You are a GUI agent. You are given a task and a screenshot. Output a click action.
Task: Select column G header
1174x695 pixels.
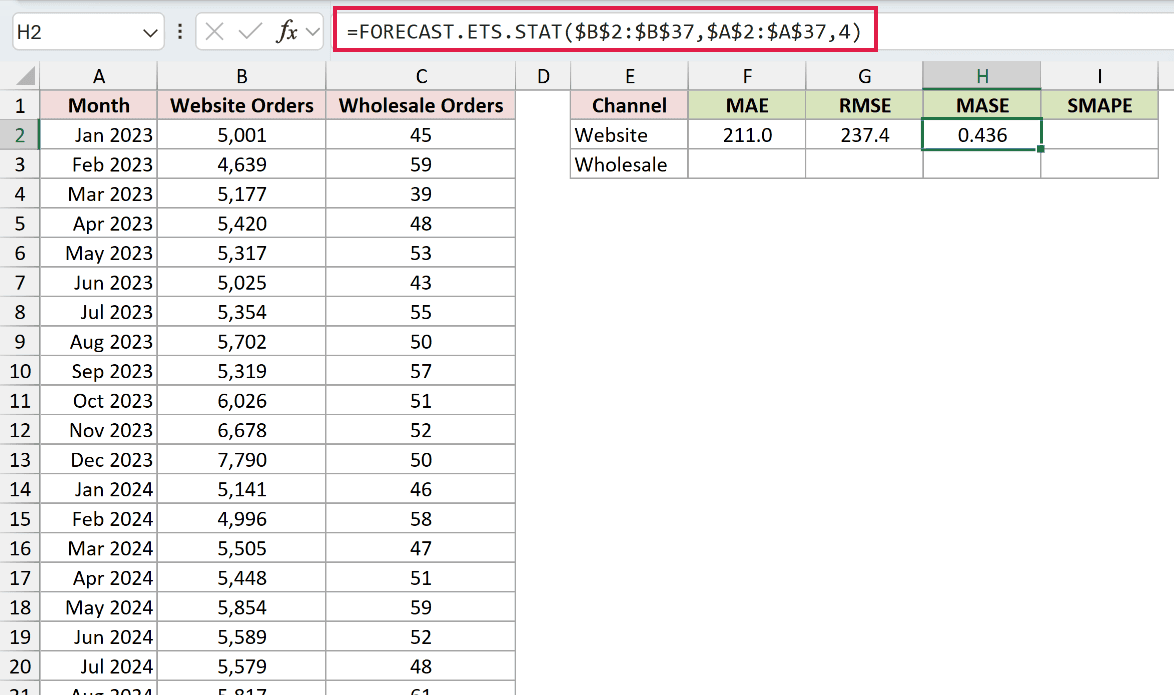[865, 76]
